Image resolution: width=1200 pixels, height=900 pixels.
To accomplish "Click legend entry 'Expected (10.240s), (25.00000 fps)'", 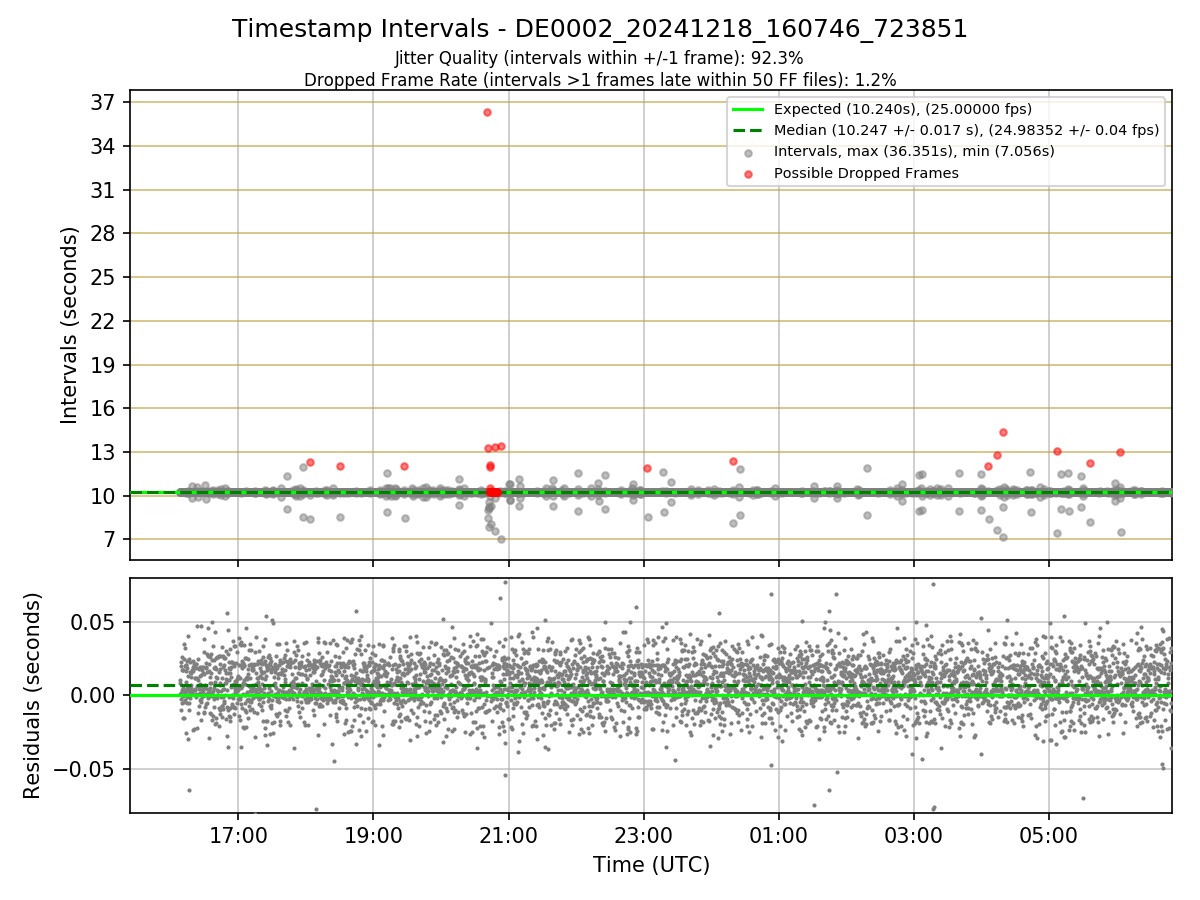I will tap(903, 109).
